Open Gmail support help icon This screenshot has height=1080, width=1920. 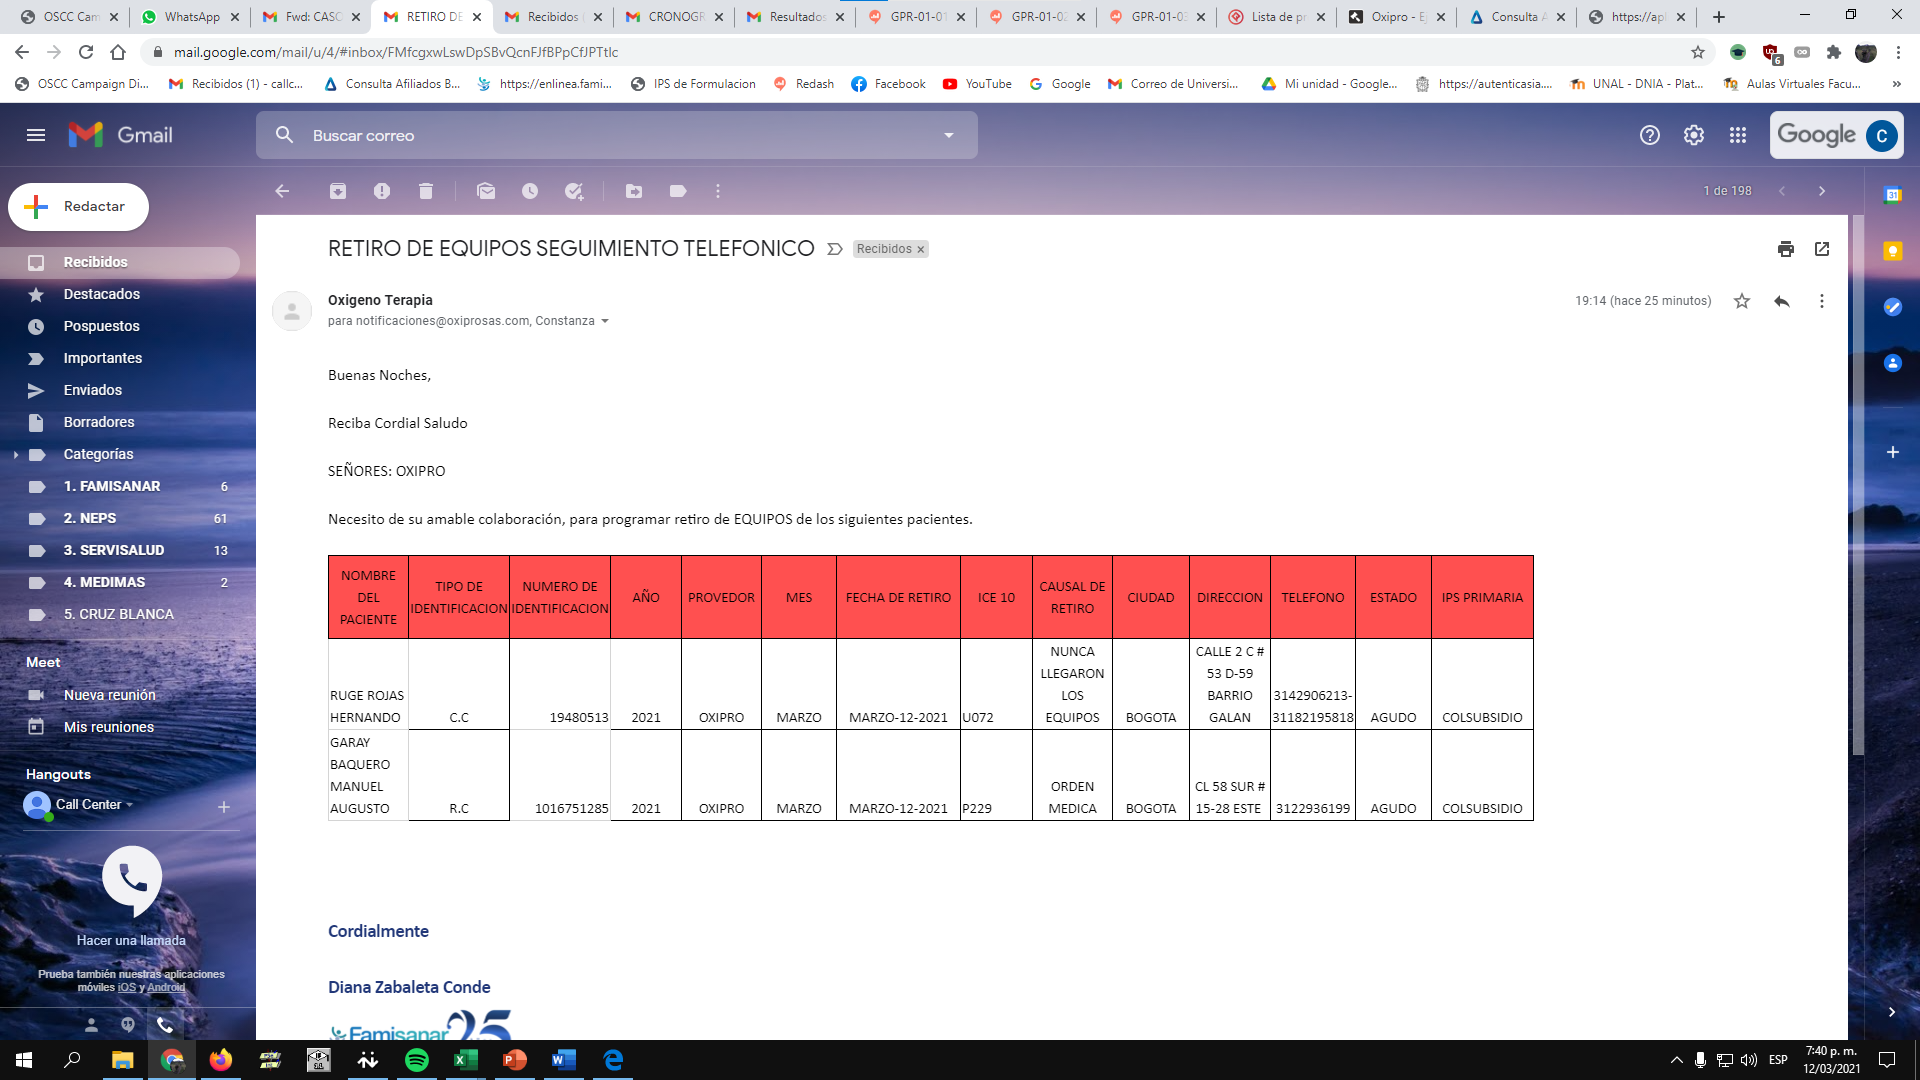(x=1650, y=135)
